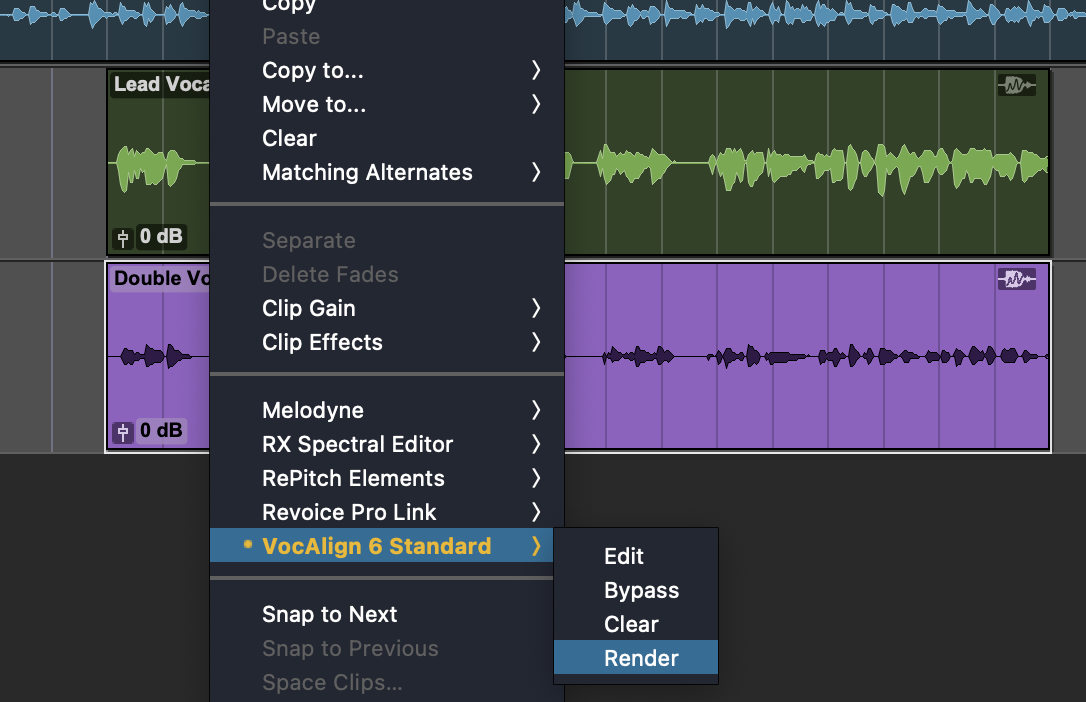Click Double Vocal clip gain fader icon
The width and height of the screenshot is (1086, 702).
123,432
